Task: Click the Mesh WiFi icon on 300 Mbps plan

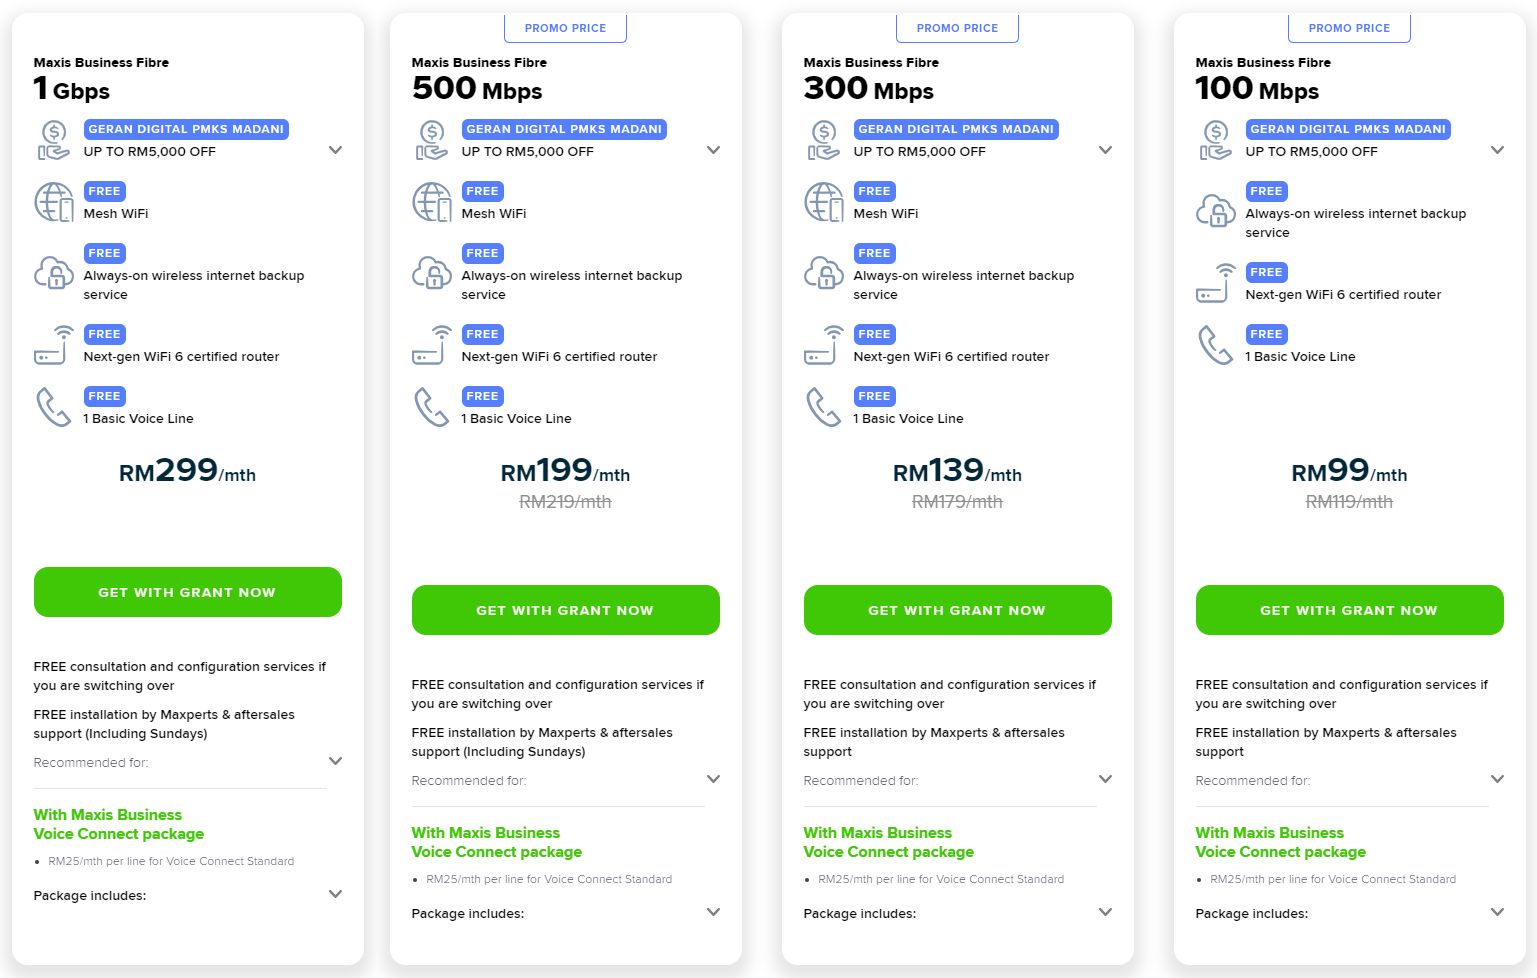Action: 823,202
